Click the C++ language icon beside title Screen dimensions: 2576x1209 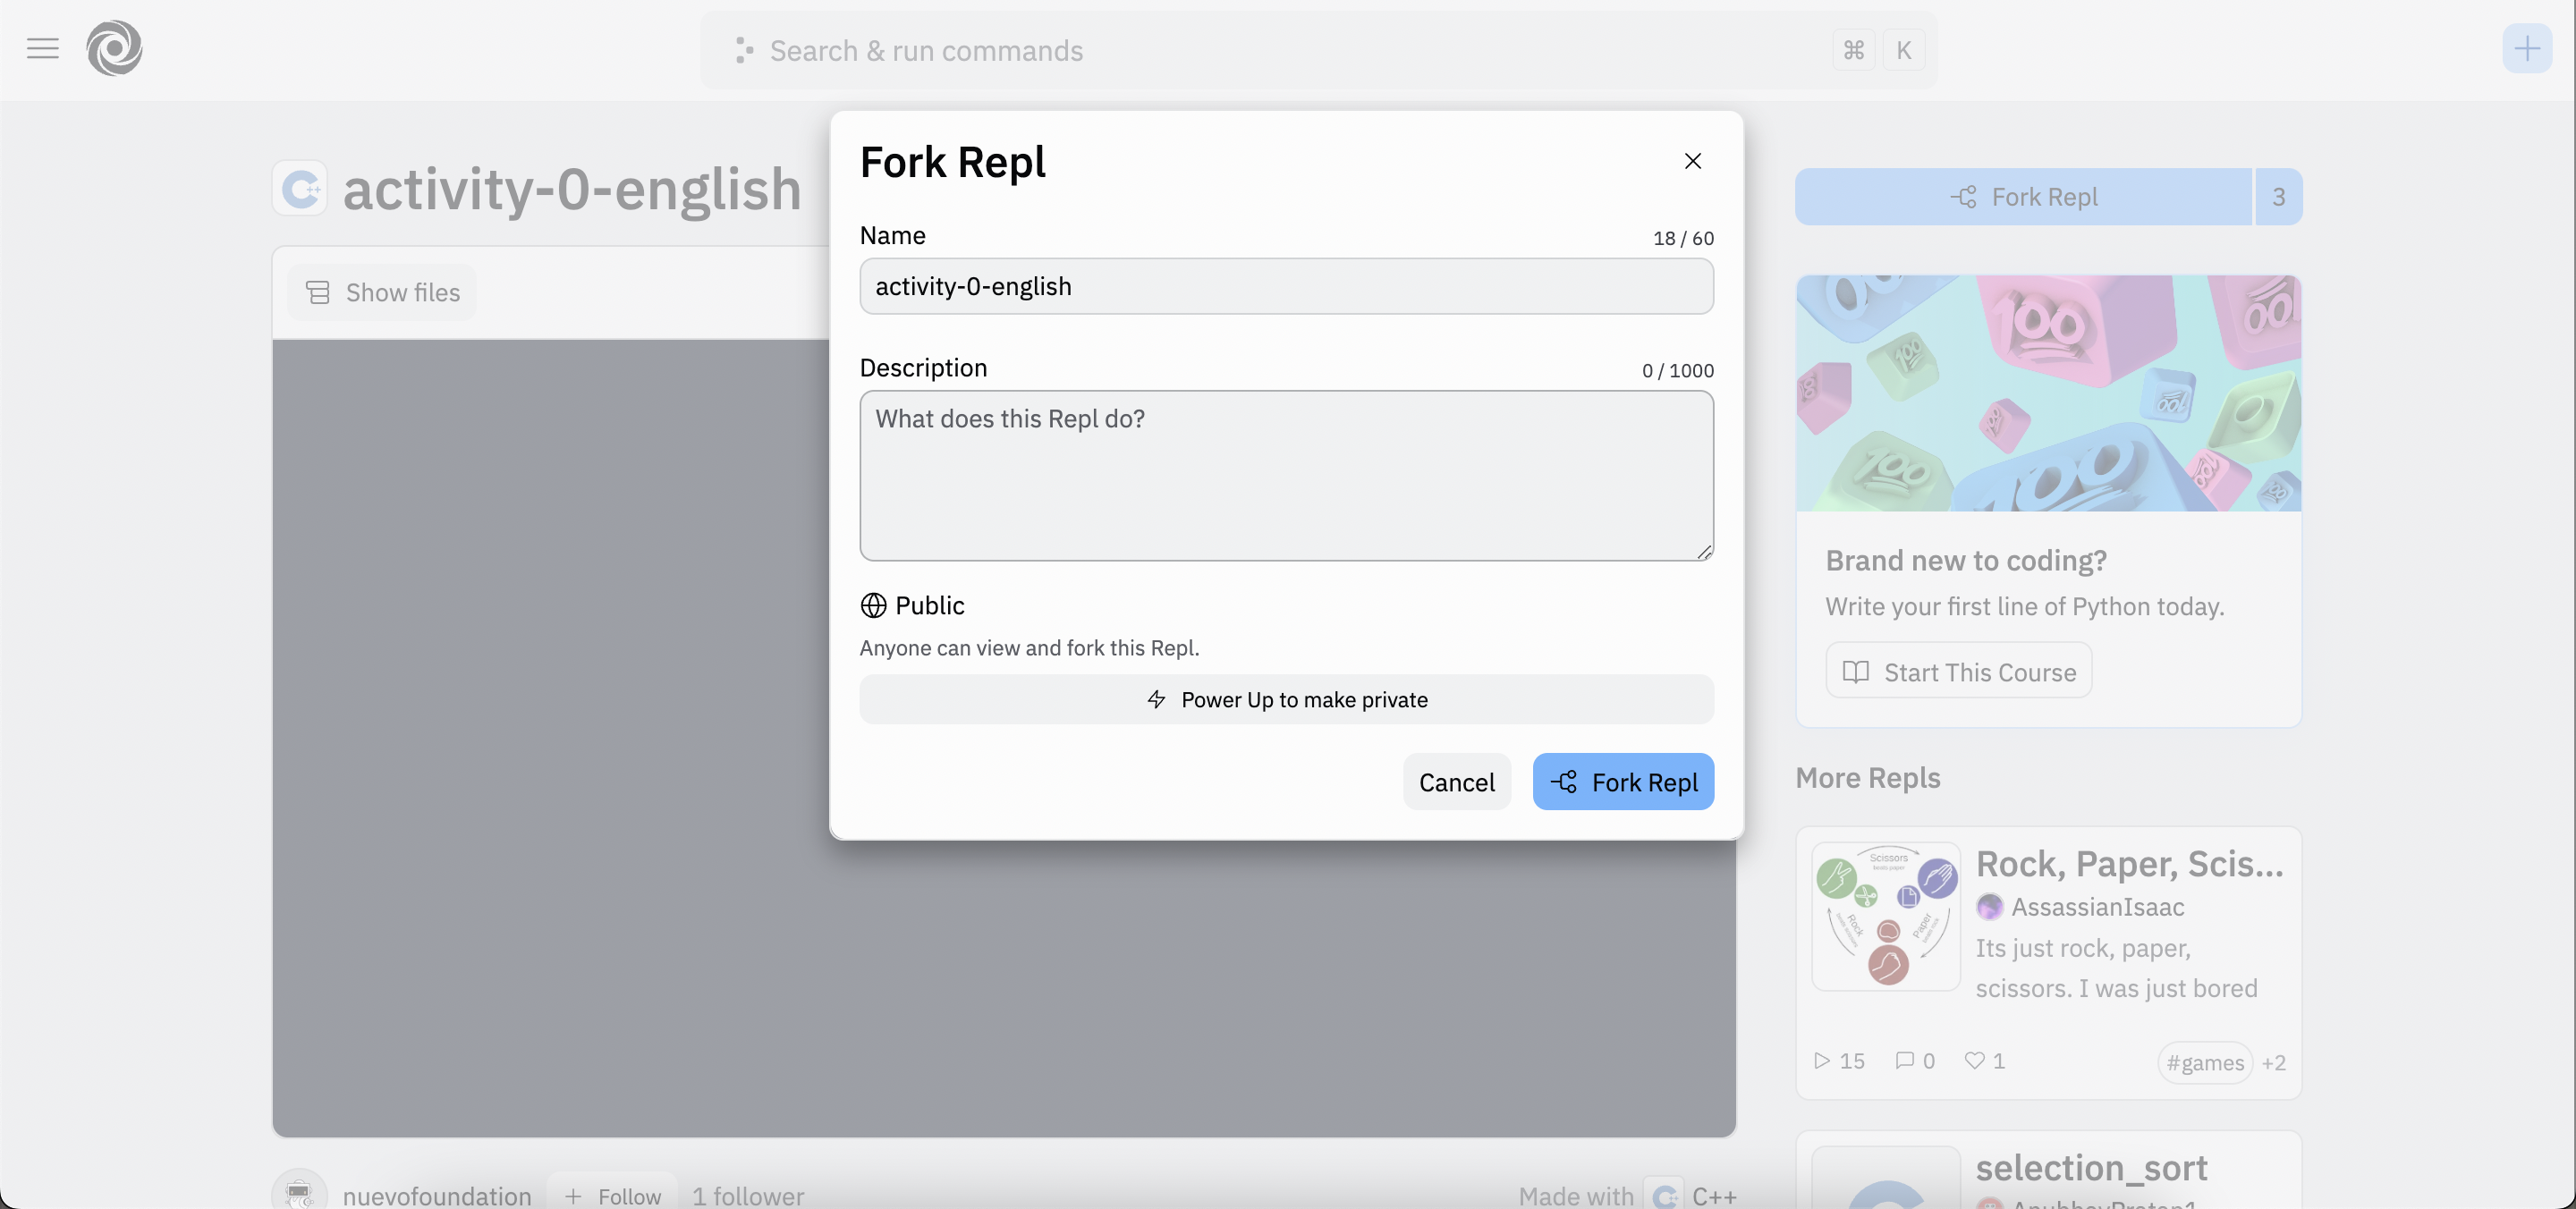coord(300,188)
